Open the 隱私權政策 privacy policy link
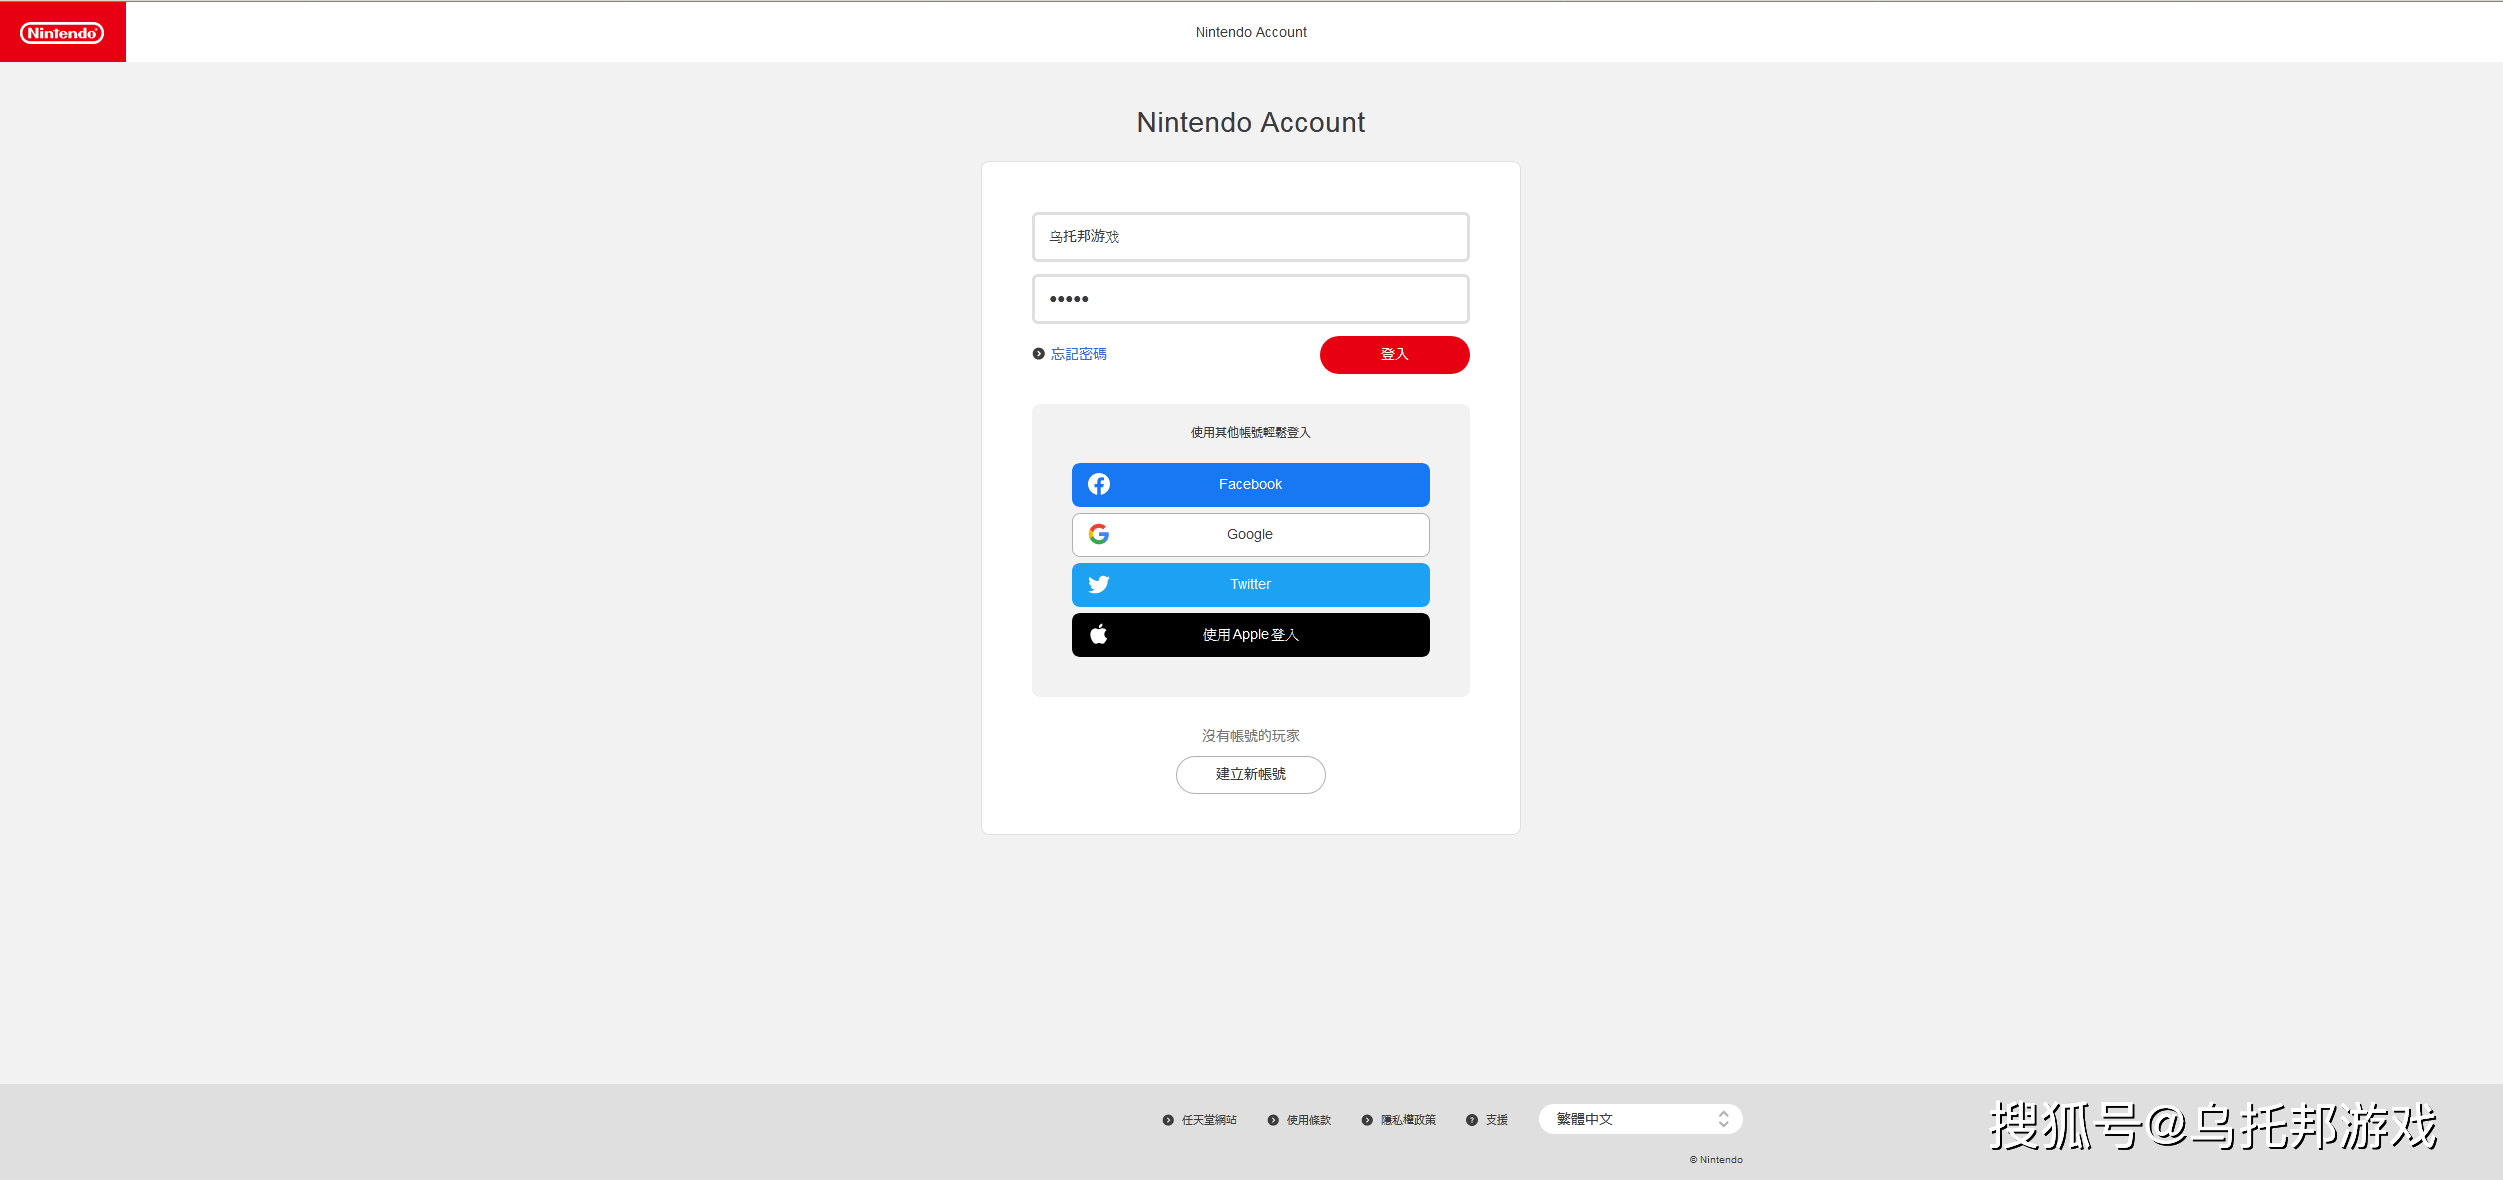The width and height of the screenshot is (2503, 1180). pyautogui.click(x=1408, y=1120)
